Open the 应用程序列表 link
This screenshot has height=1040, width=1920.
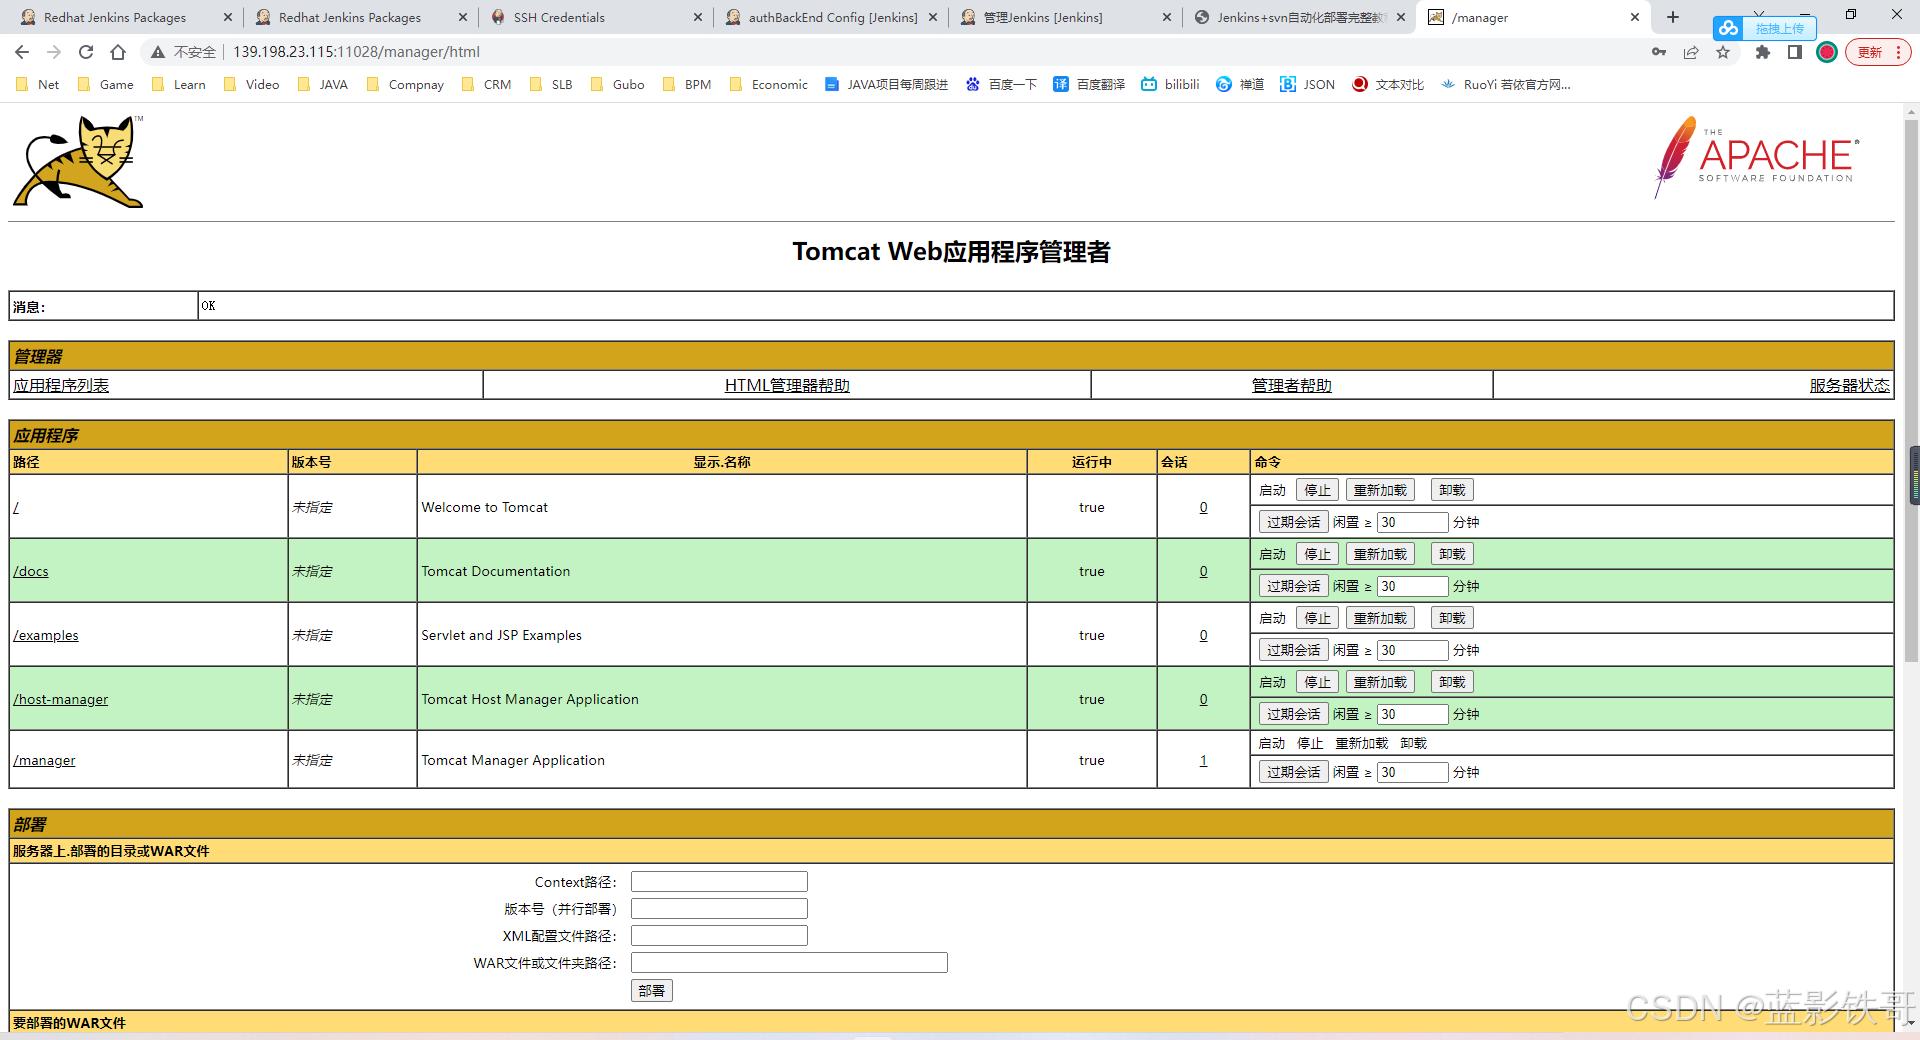61,386
